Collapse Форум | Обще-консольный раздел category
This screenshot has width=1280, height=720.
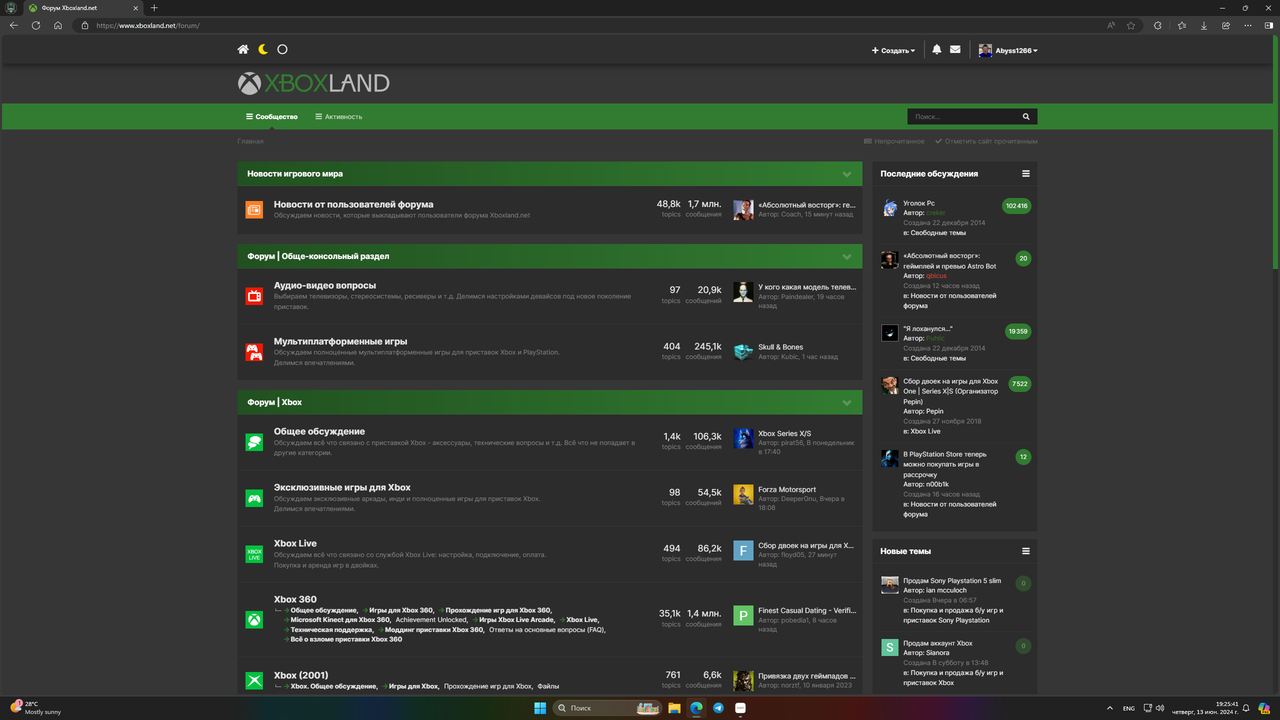(x=847, y=256)
